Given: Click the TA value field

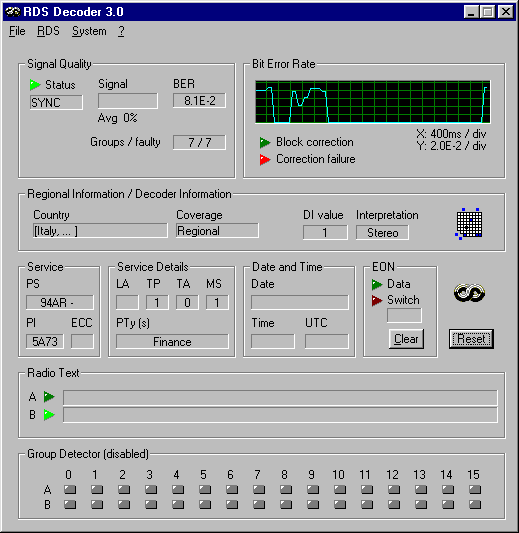Looking at the screenshot, I should (x=187, y=302).
